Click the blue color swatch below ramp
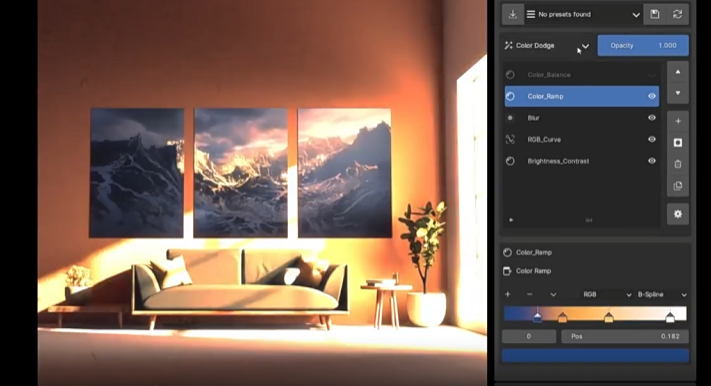711x386 pixels. [595, 356]
